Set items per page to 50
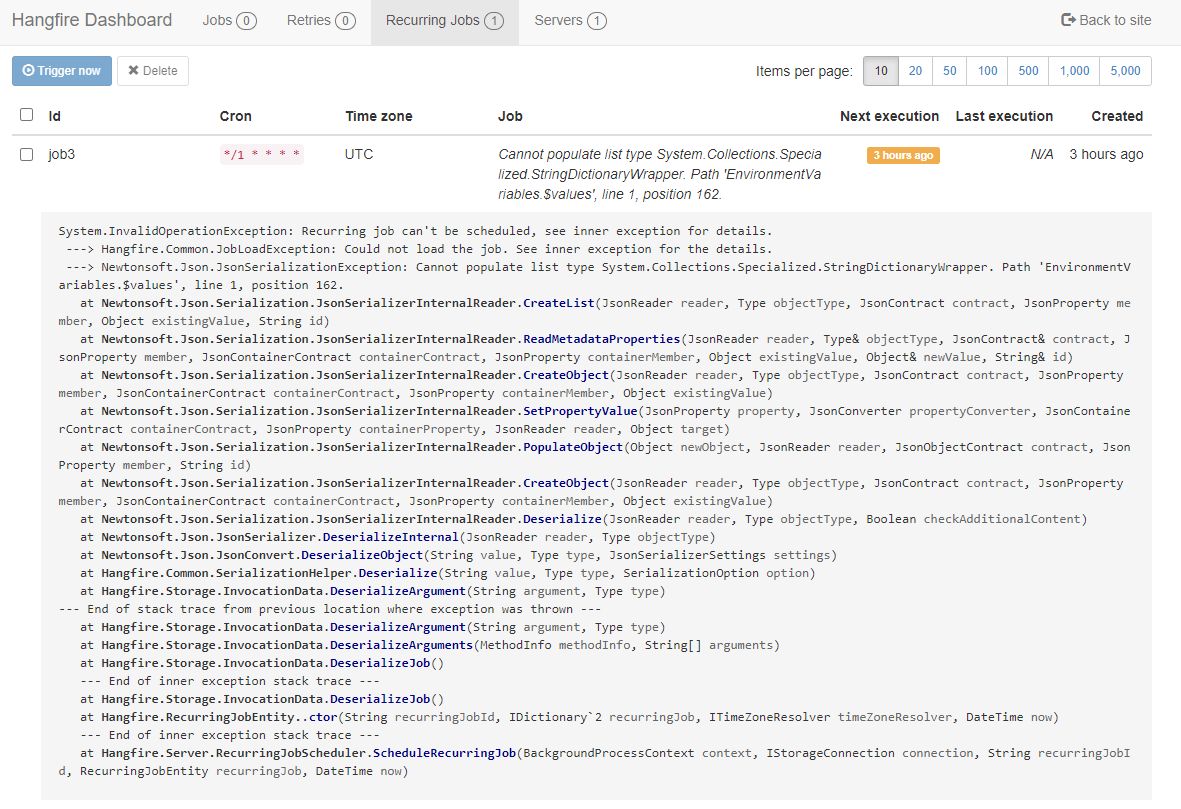This screenshot has width=1181, height=809. coord(950,71)
